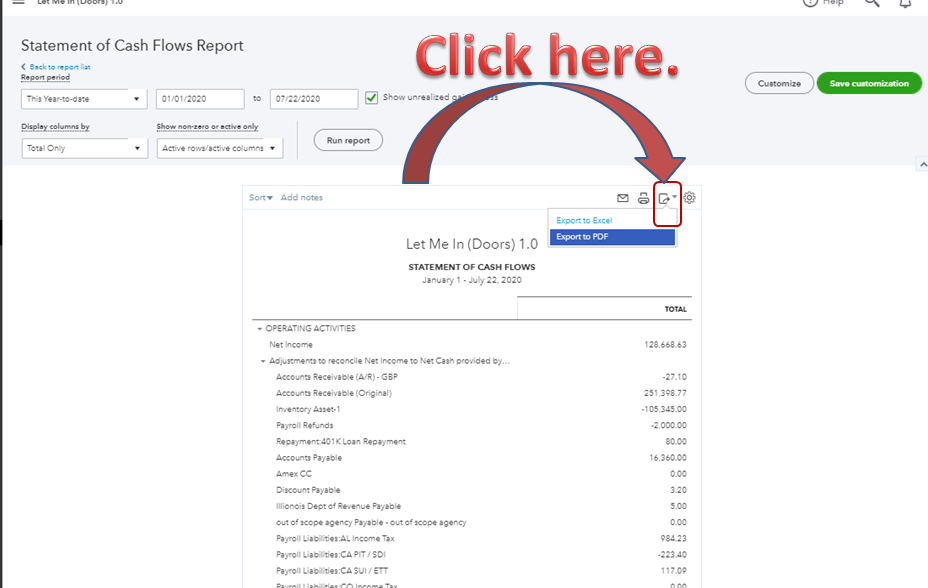Click Payroll Liabilities:AL Income Tax amount 984.23
Screen dimensions: 928x588
click(x=674, y=538)
